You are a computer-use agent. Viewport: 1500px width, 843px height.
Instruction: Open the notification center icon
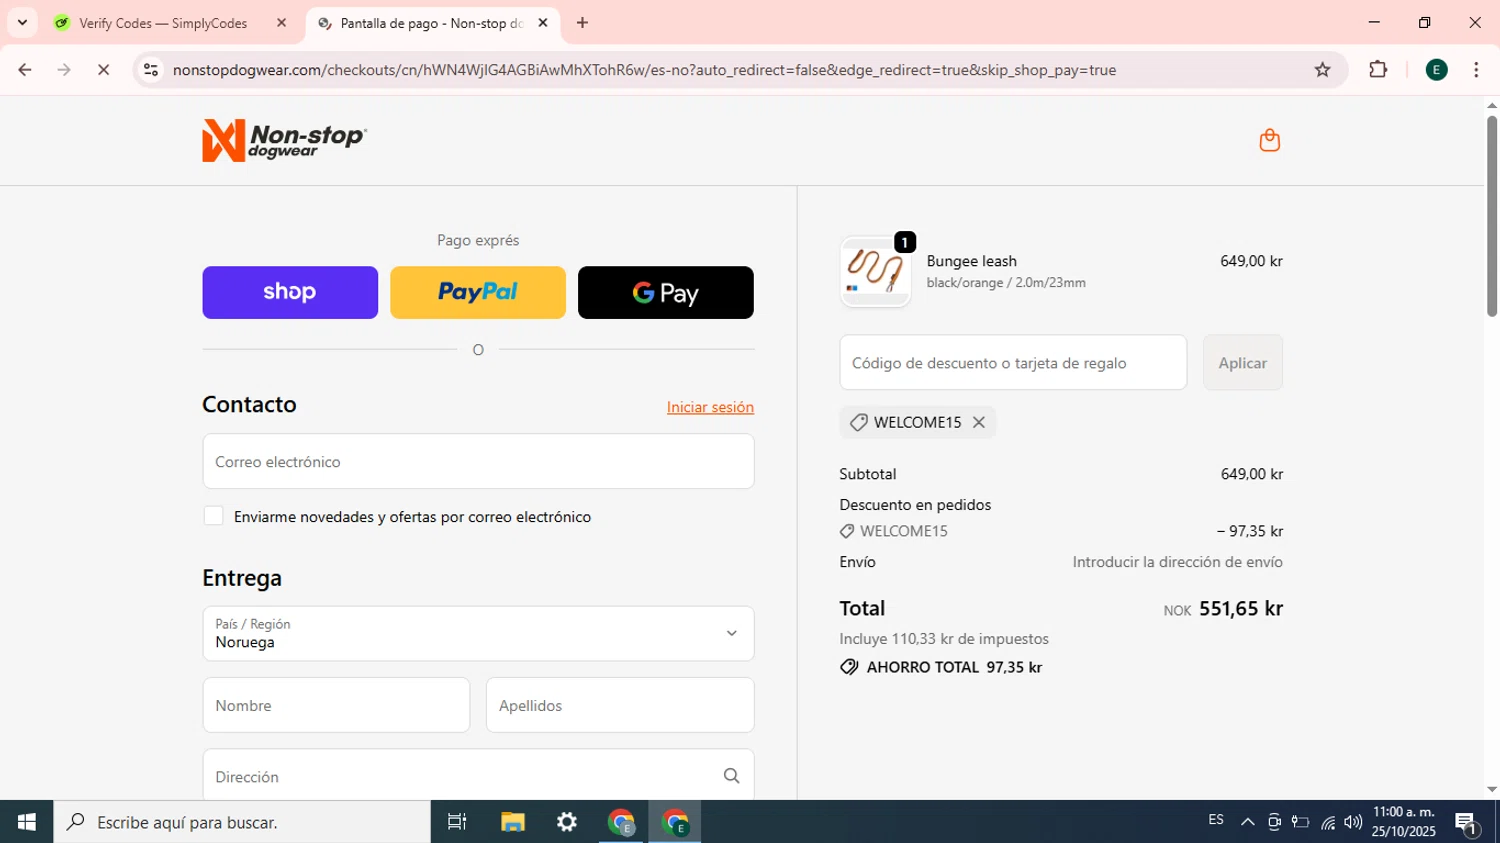click(x=1467, y=823)
